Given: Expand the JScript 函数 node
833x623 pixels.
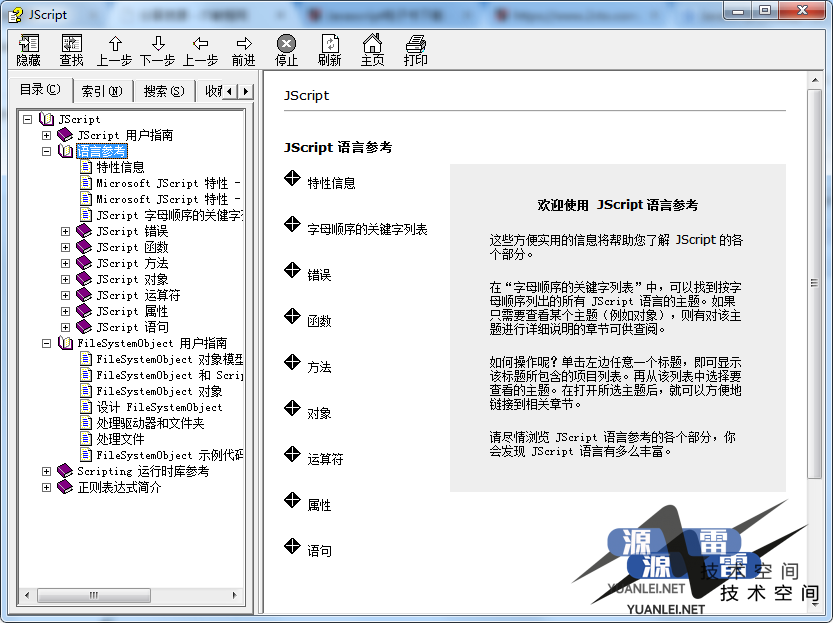Looking at the screenshot, I should [65, 248].
